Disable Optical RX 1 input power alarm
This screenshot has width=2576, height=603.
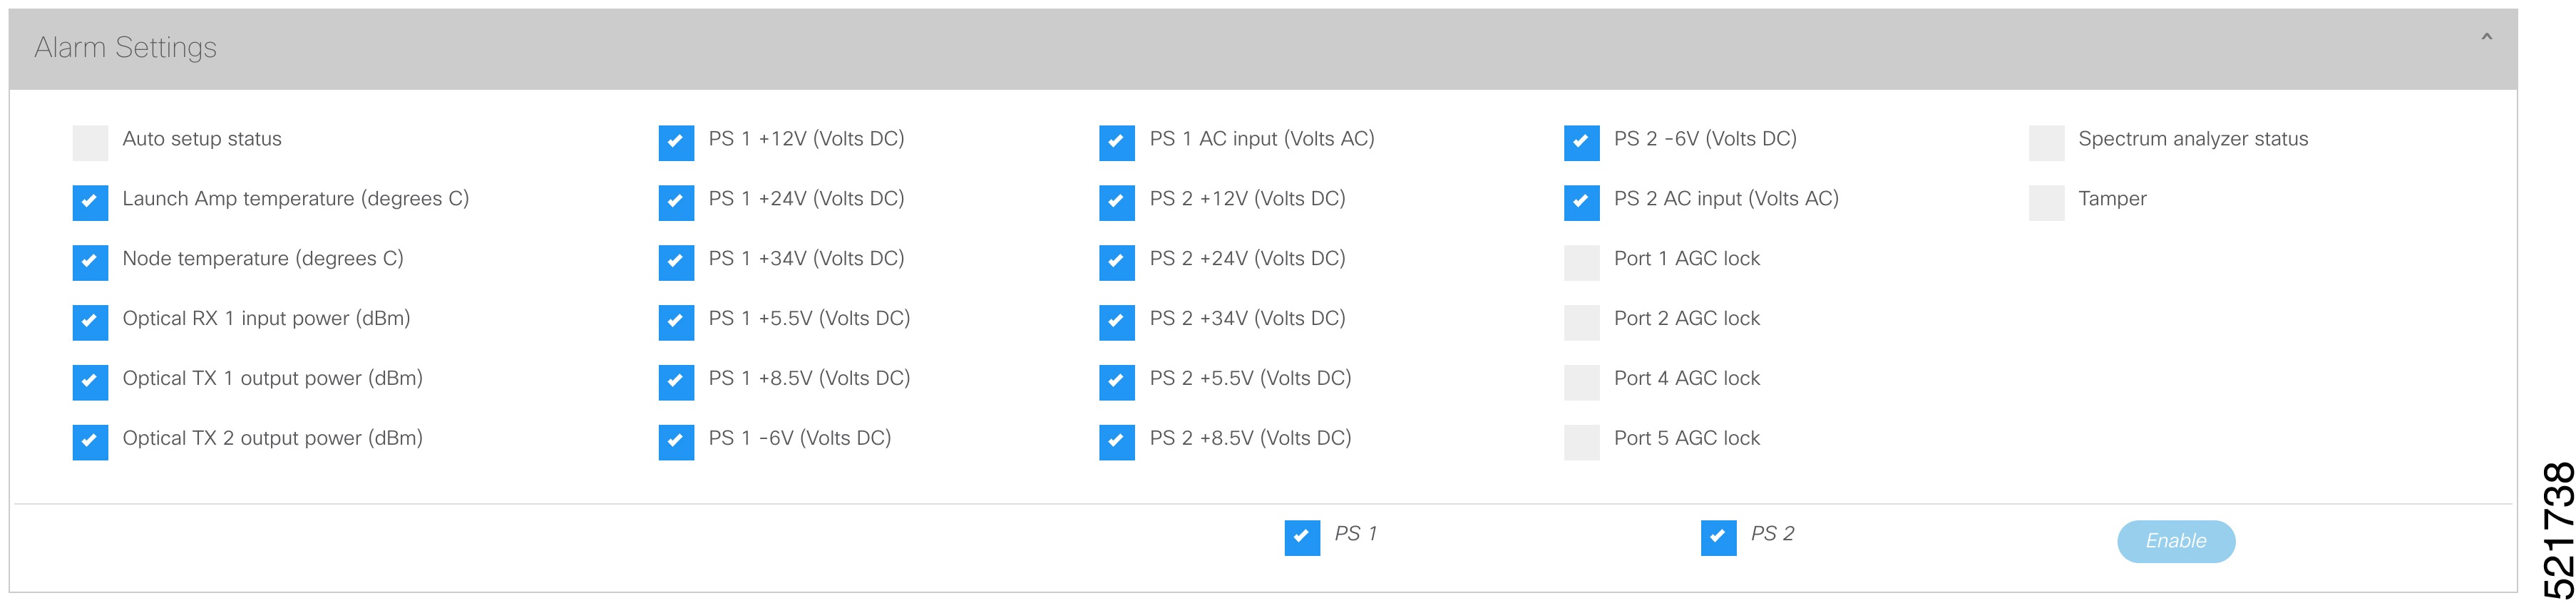pyautogui.click(x=90, y=322)
